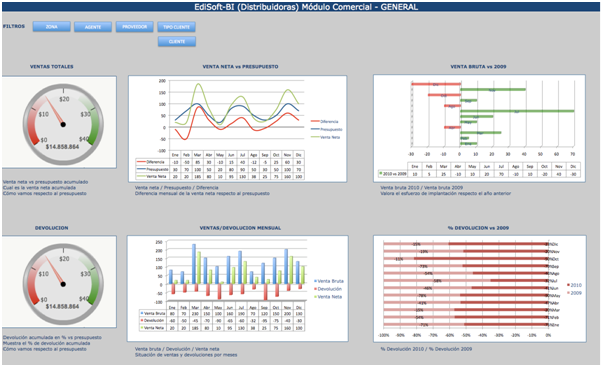This screenshot has width=602, height=367.
Task: Select the VENTAS/DEVOLUCION MENSUAL heading
Action: coord(240,228)
